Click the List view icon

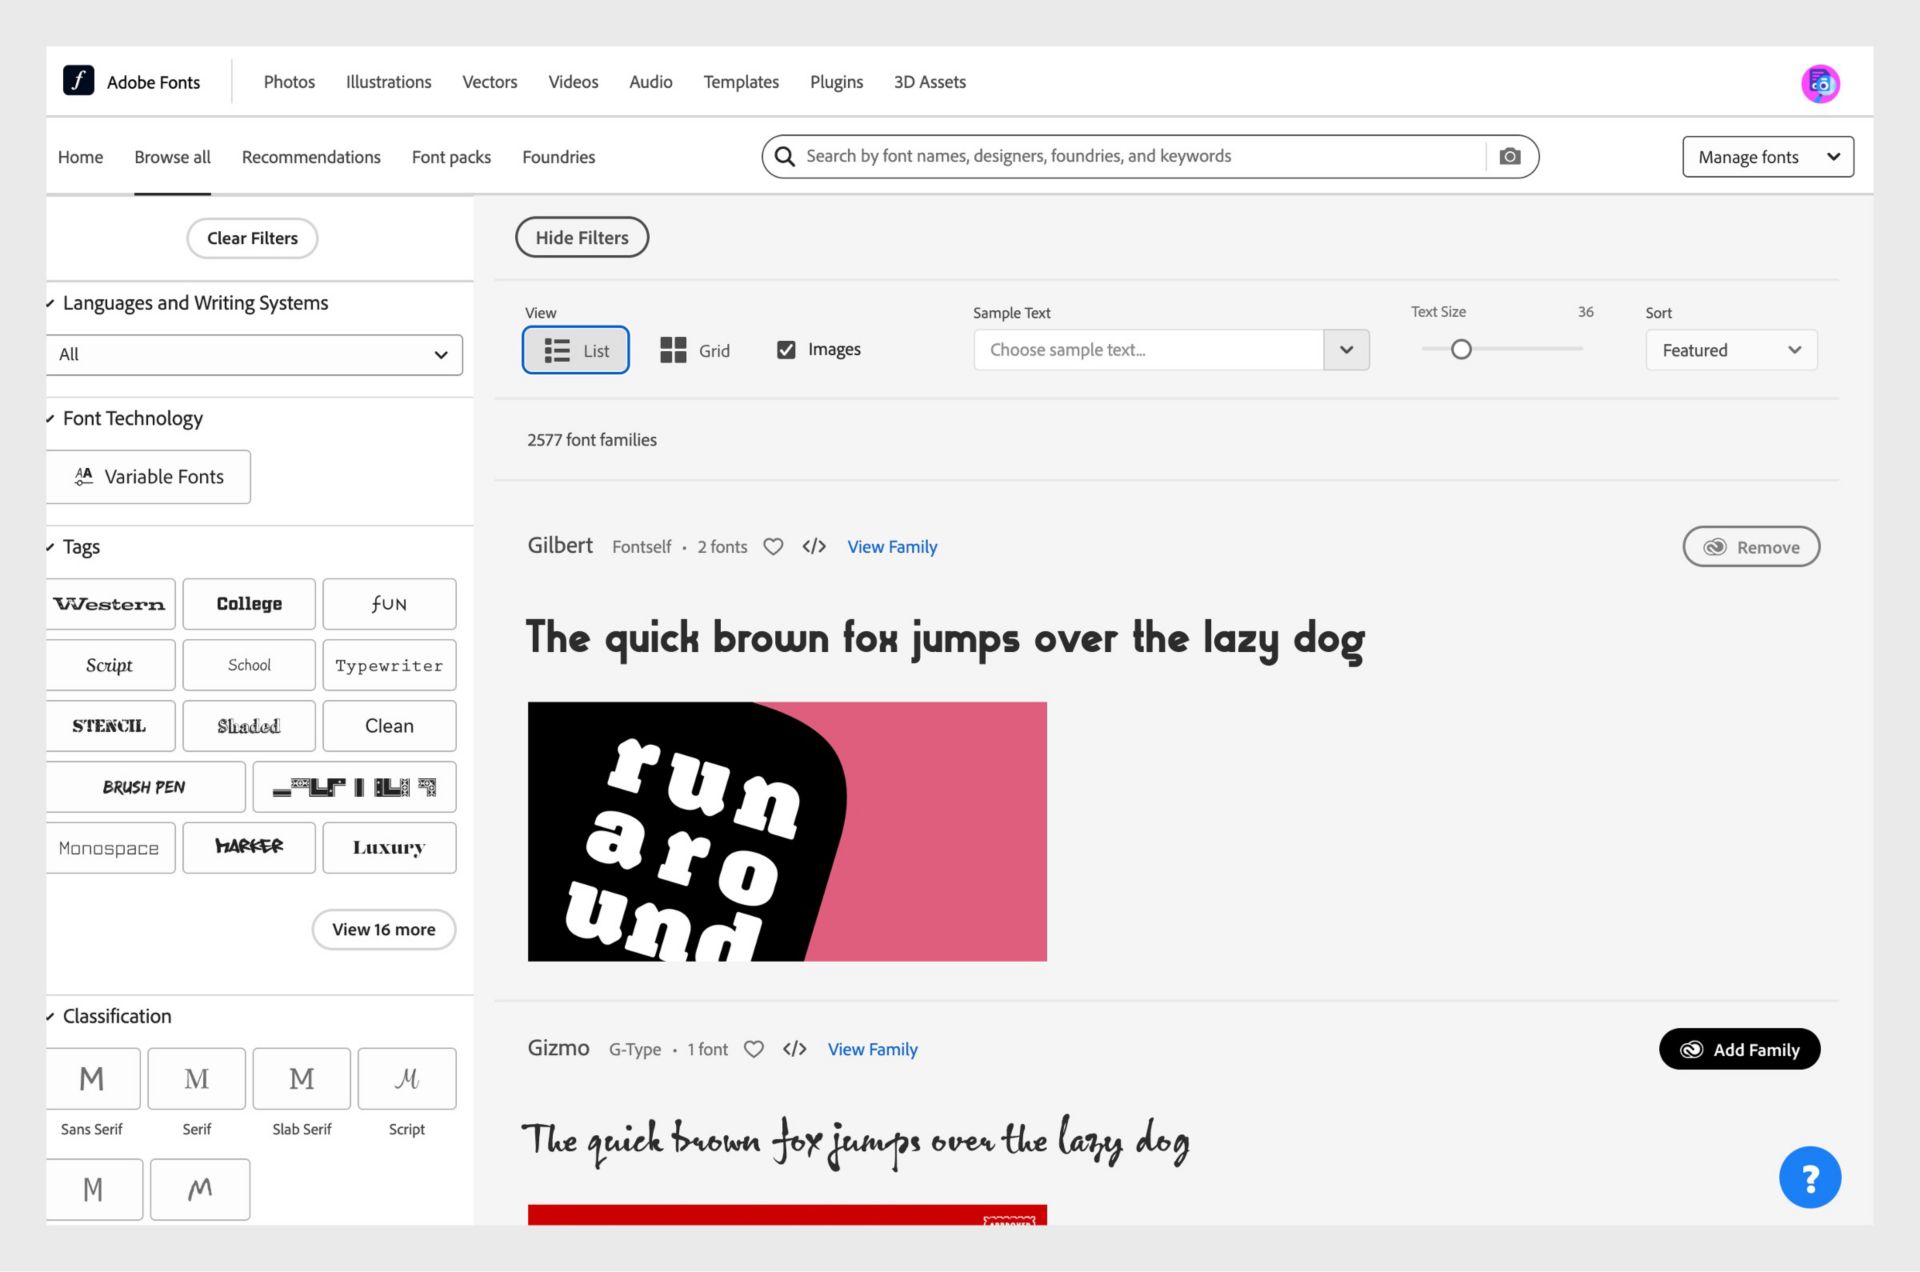pyautogui.click(x=555, y=348)
